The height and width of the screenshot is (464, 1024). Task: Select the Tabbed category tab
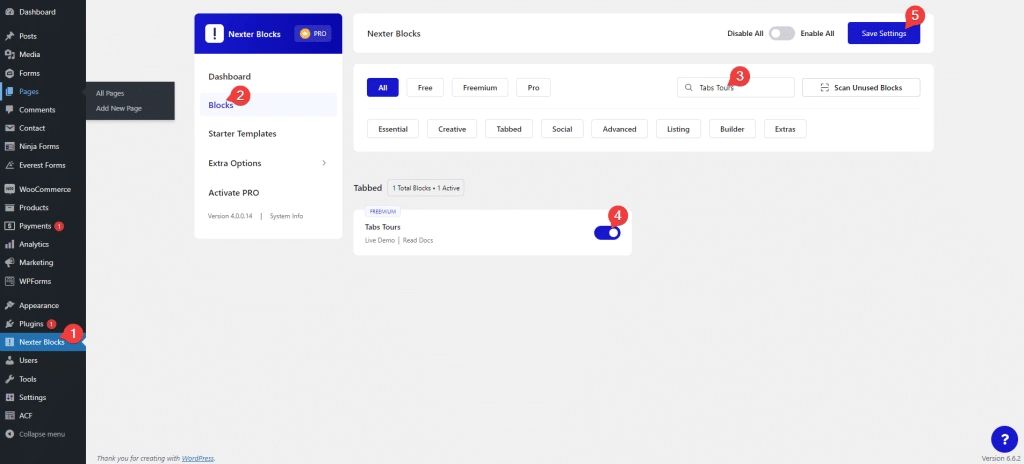pos(508,129)
